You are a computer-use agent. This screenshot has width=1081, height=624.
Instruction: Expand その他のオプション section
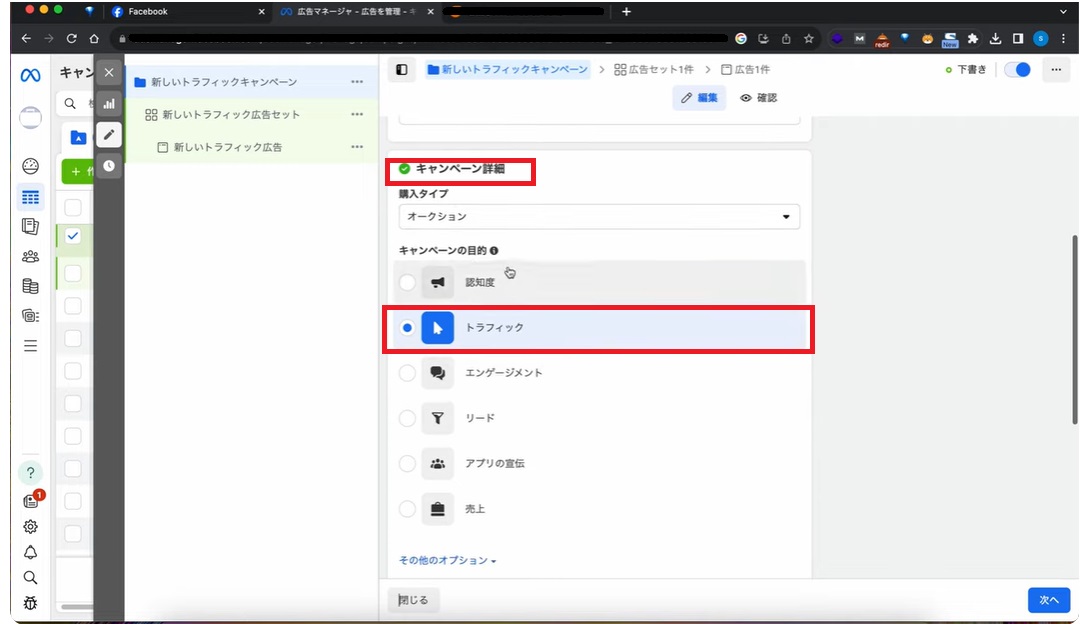pyautogui.click(x=447, y=561)
